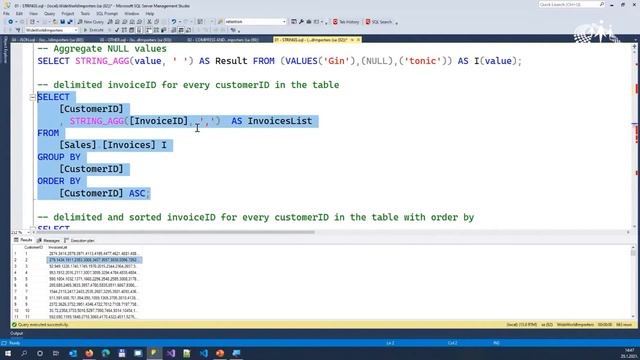Toggle Include Actual Execution Plan
This screenshot has width=640, height=360.
point(149,30)
